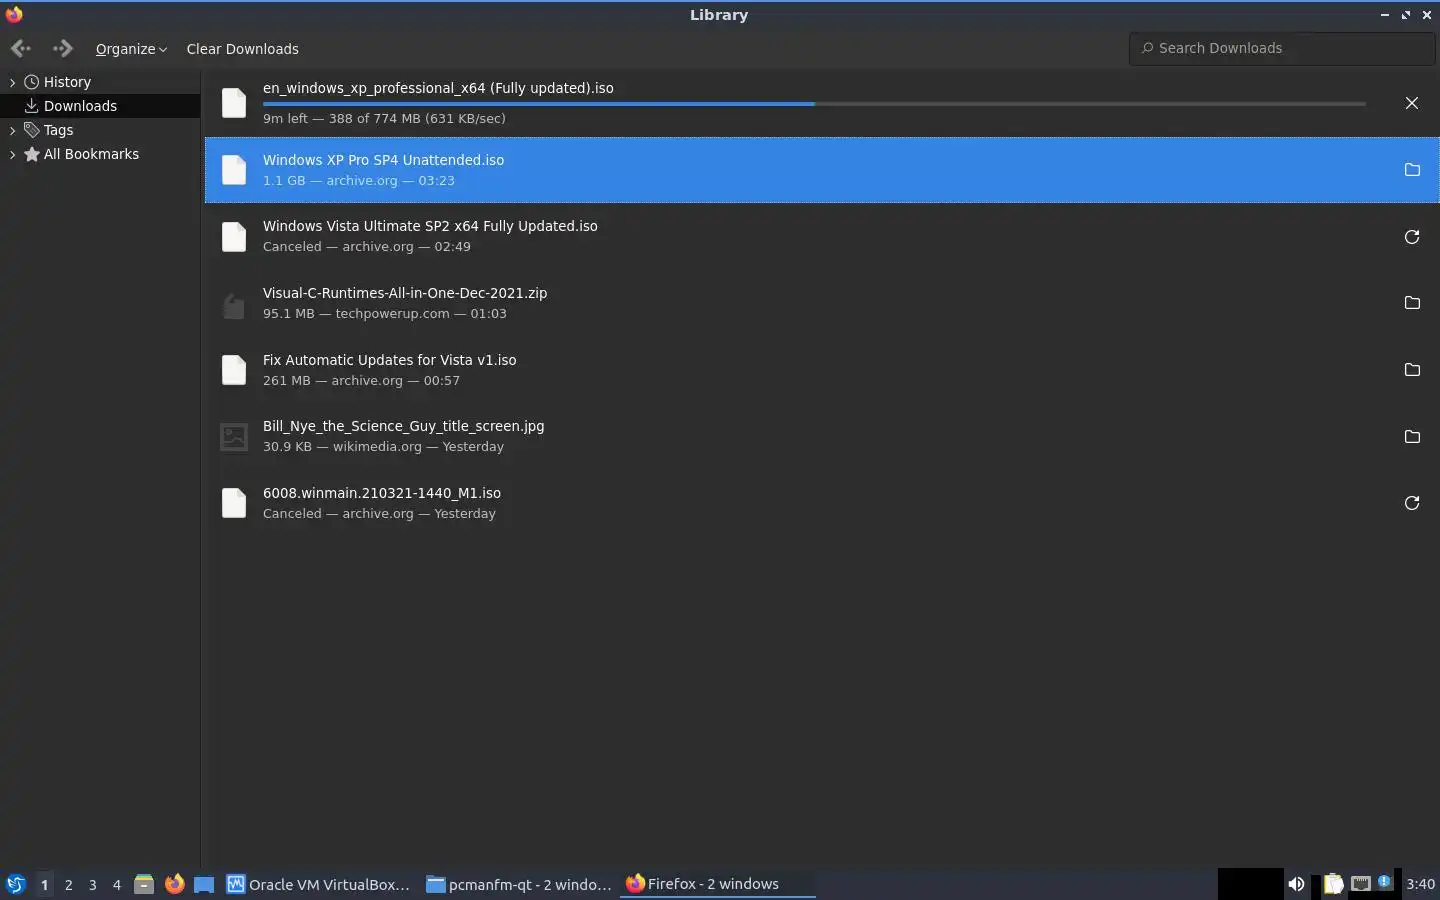Launch file manager from taskbar quick launch
1440x900 pixels.
click(x=144, y=884)
